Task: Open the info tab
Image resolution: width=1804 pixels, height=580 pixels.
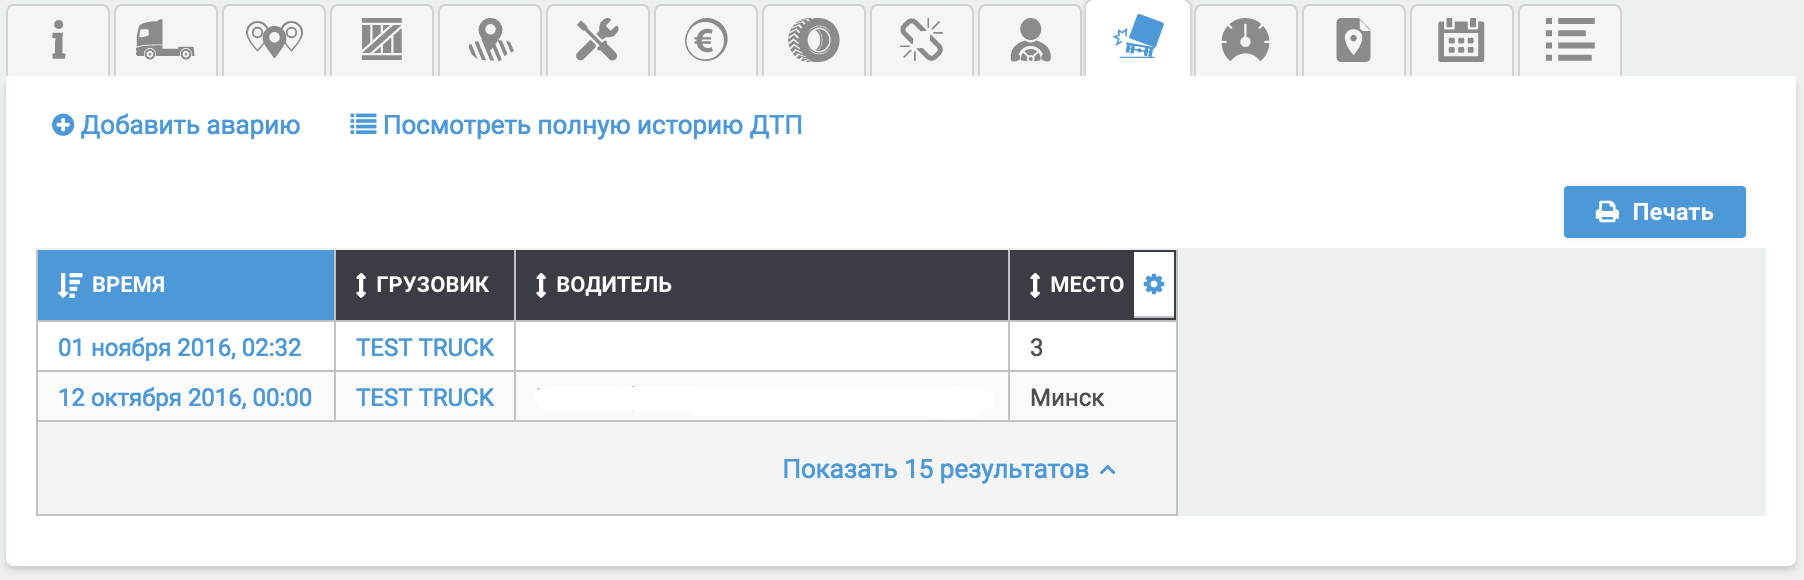Action: (x=58, y=41)
